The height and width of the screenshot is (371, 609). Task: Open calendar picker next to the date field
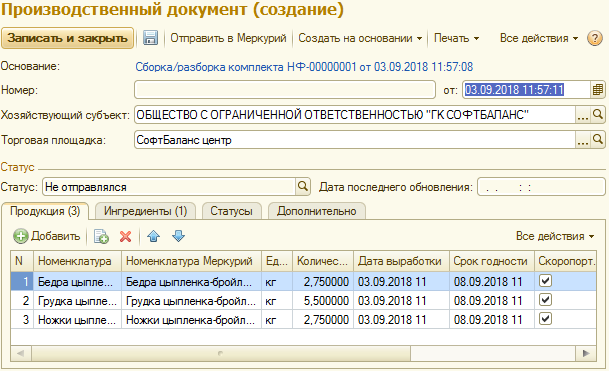597,90
